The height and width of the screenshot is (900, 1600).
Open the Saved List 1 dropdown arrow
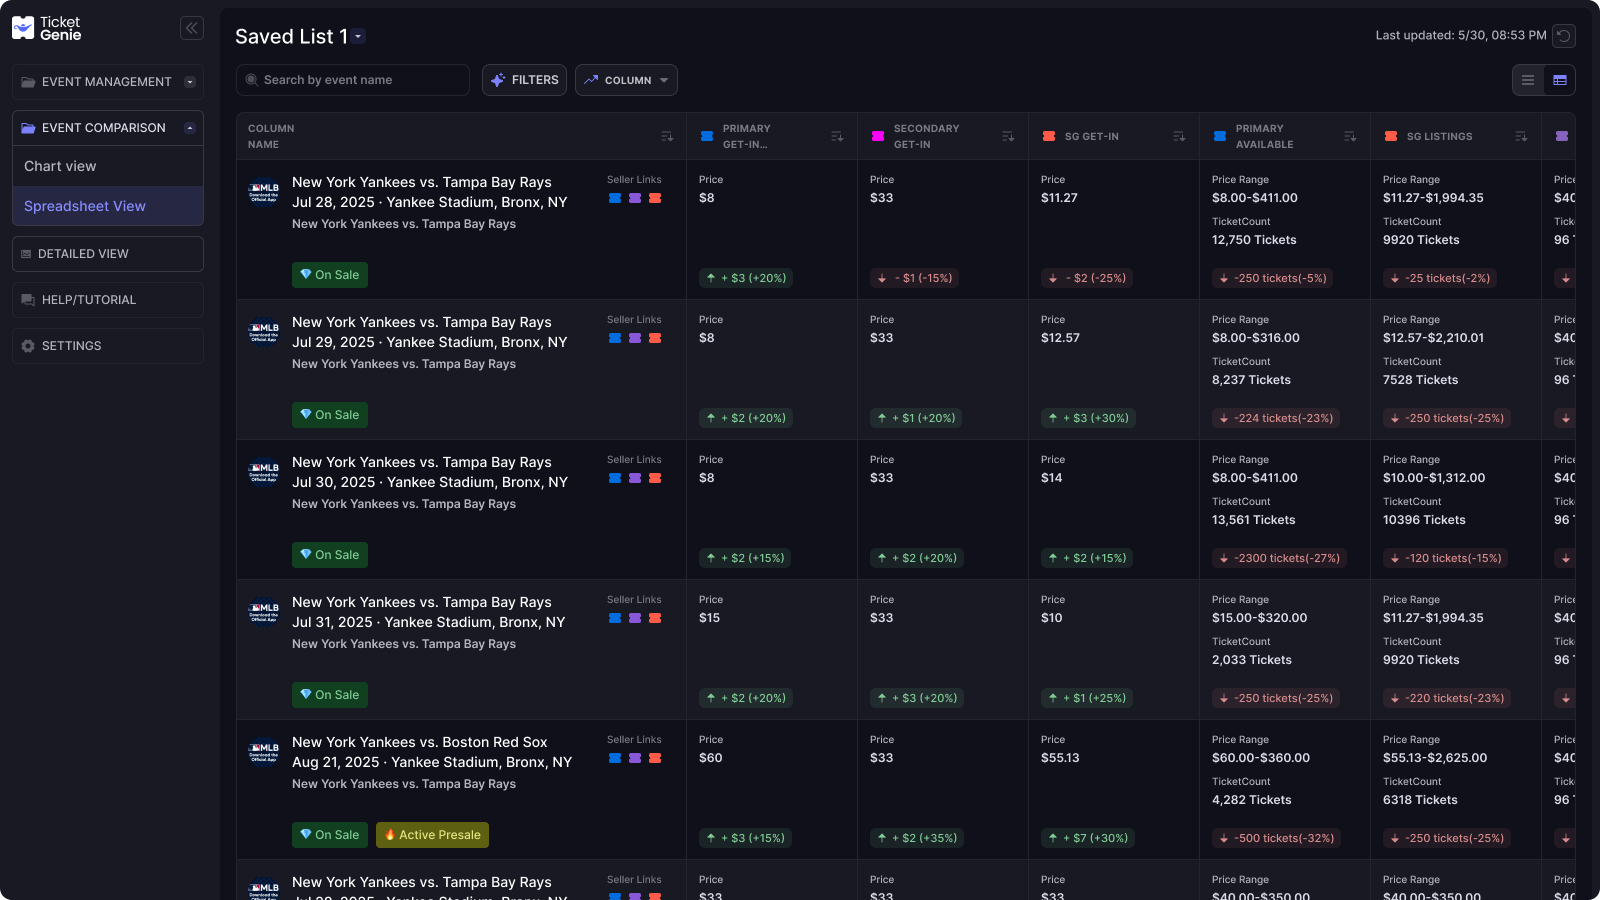click(x=359, y=37)
